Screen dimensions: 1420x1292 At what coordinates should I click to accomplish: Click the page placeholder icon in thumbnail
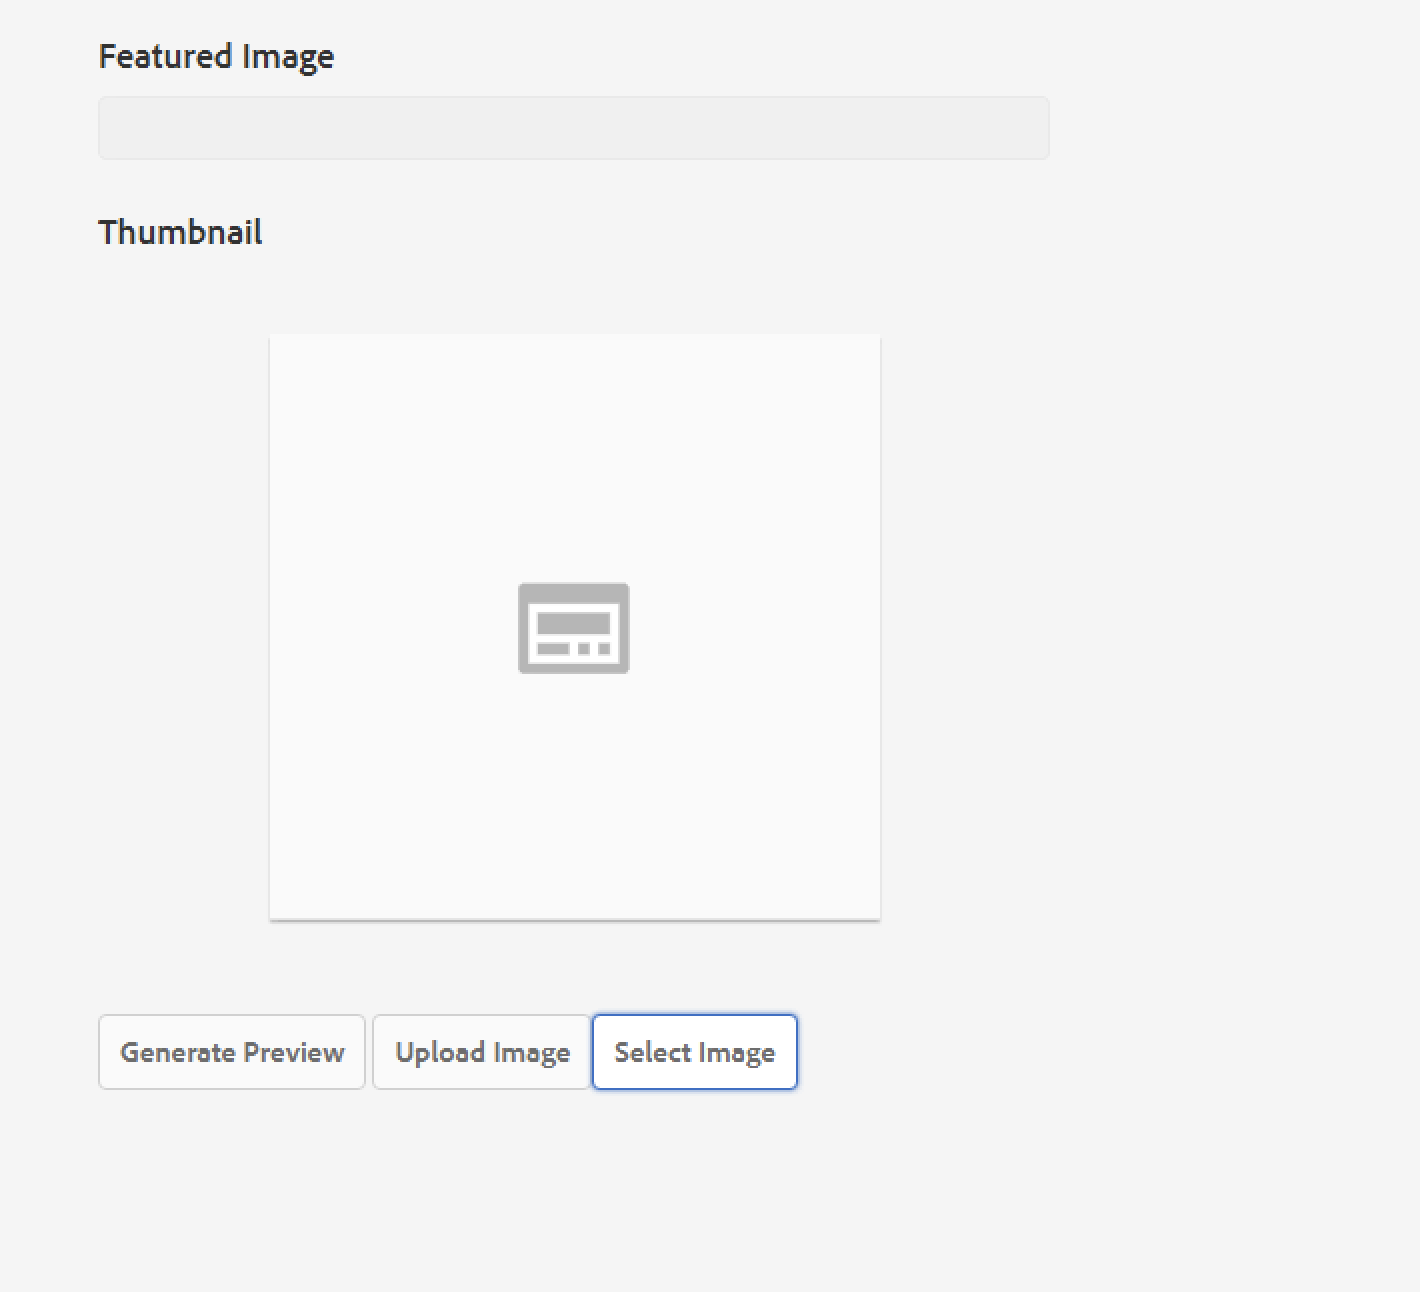[574, 628]
